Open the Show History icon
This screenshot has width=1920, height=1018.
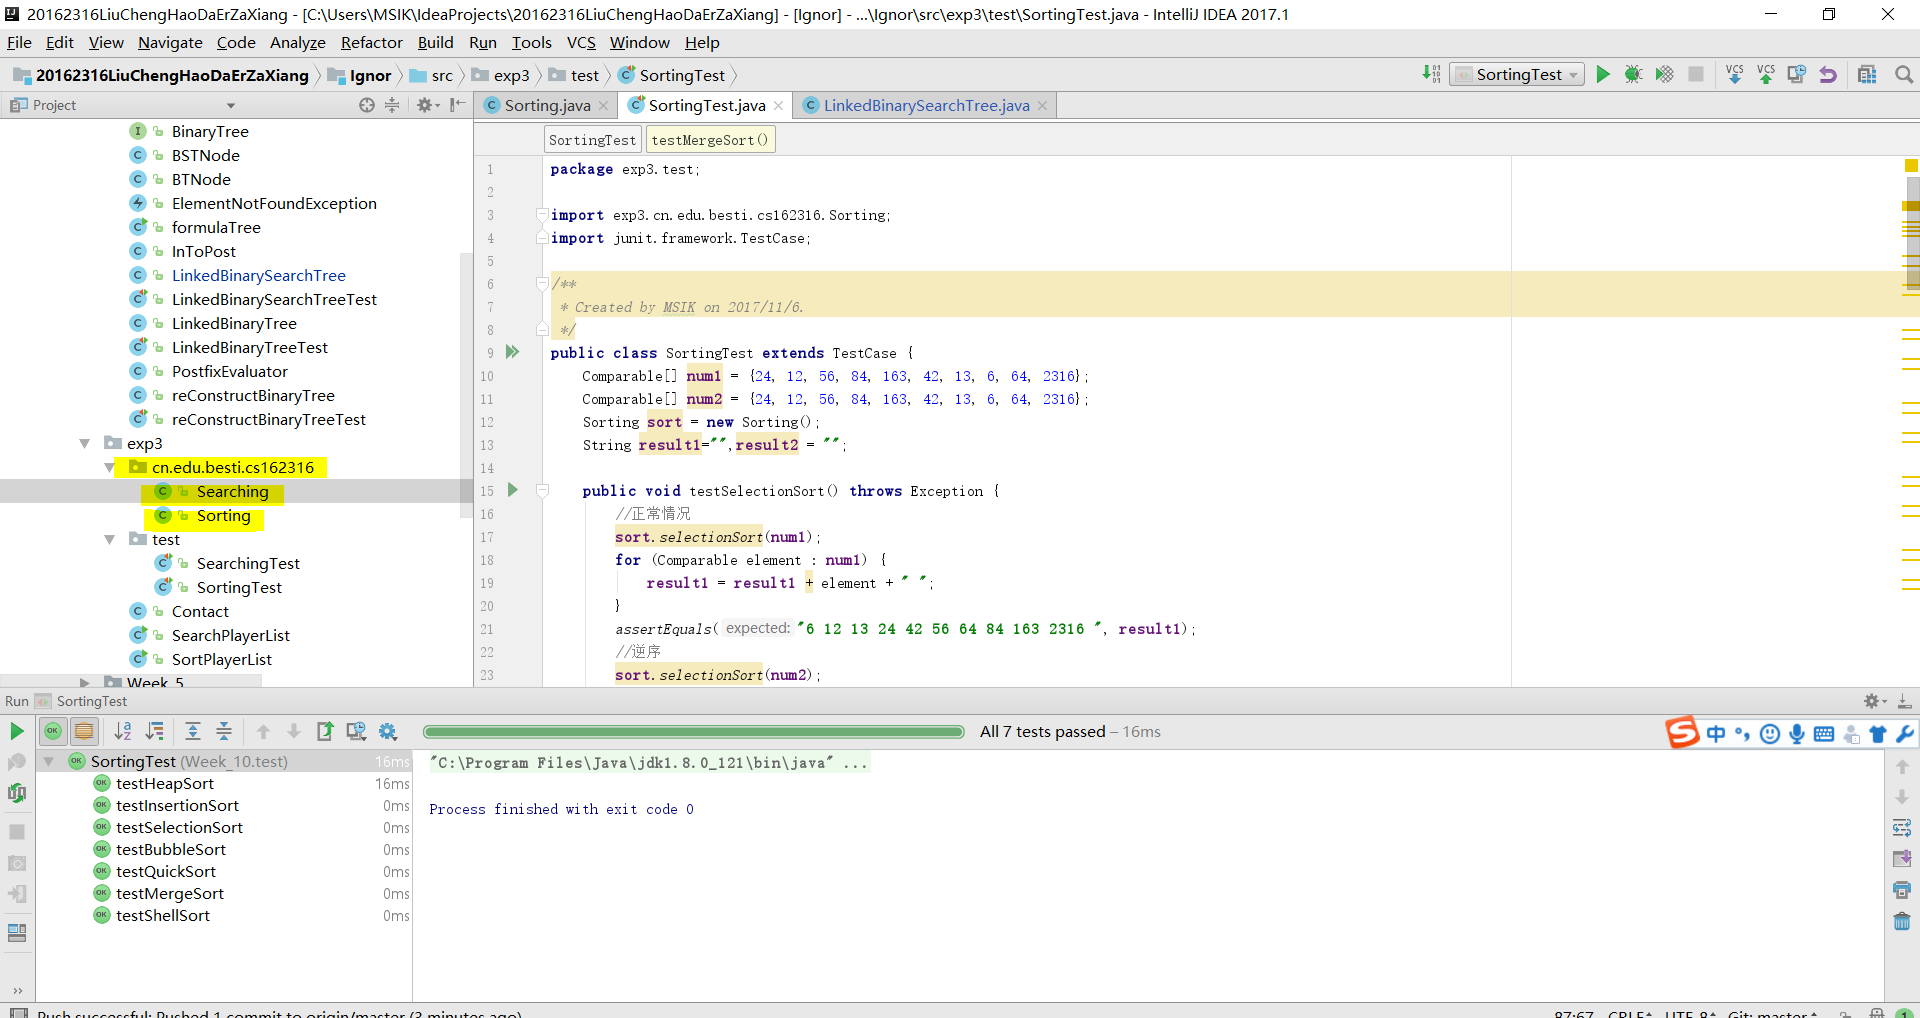coord(1797,74)
